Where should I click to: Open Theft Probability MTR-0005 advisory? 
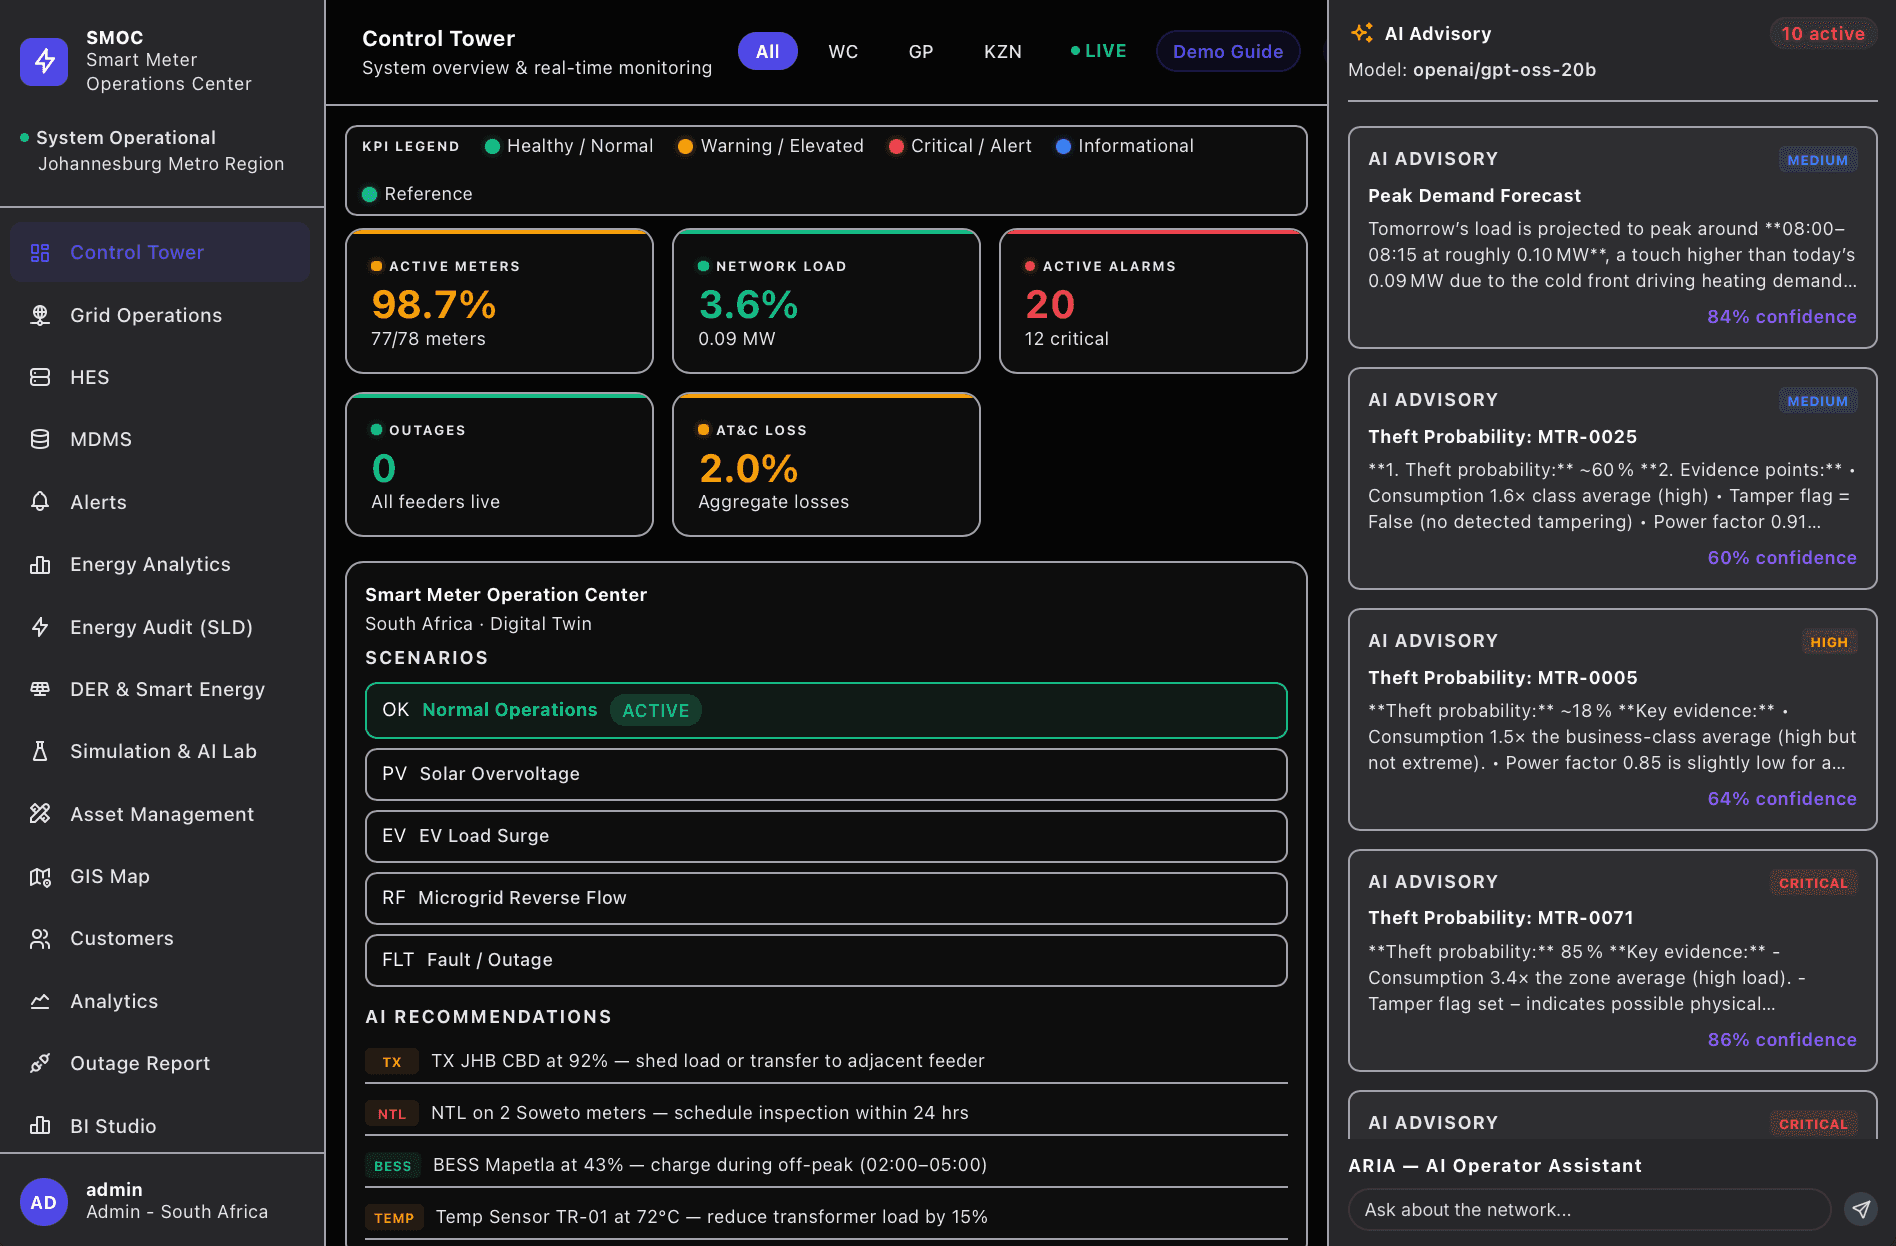[x=1612, y=720]
